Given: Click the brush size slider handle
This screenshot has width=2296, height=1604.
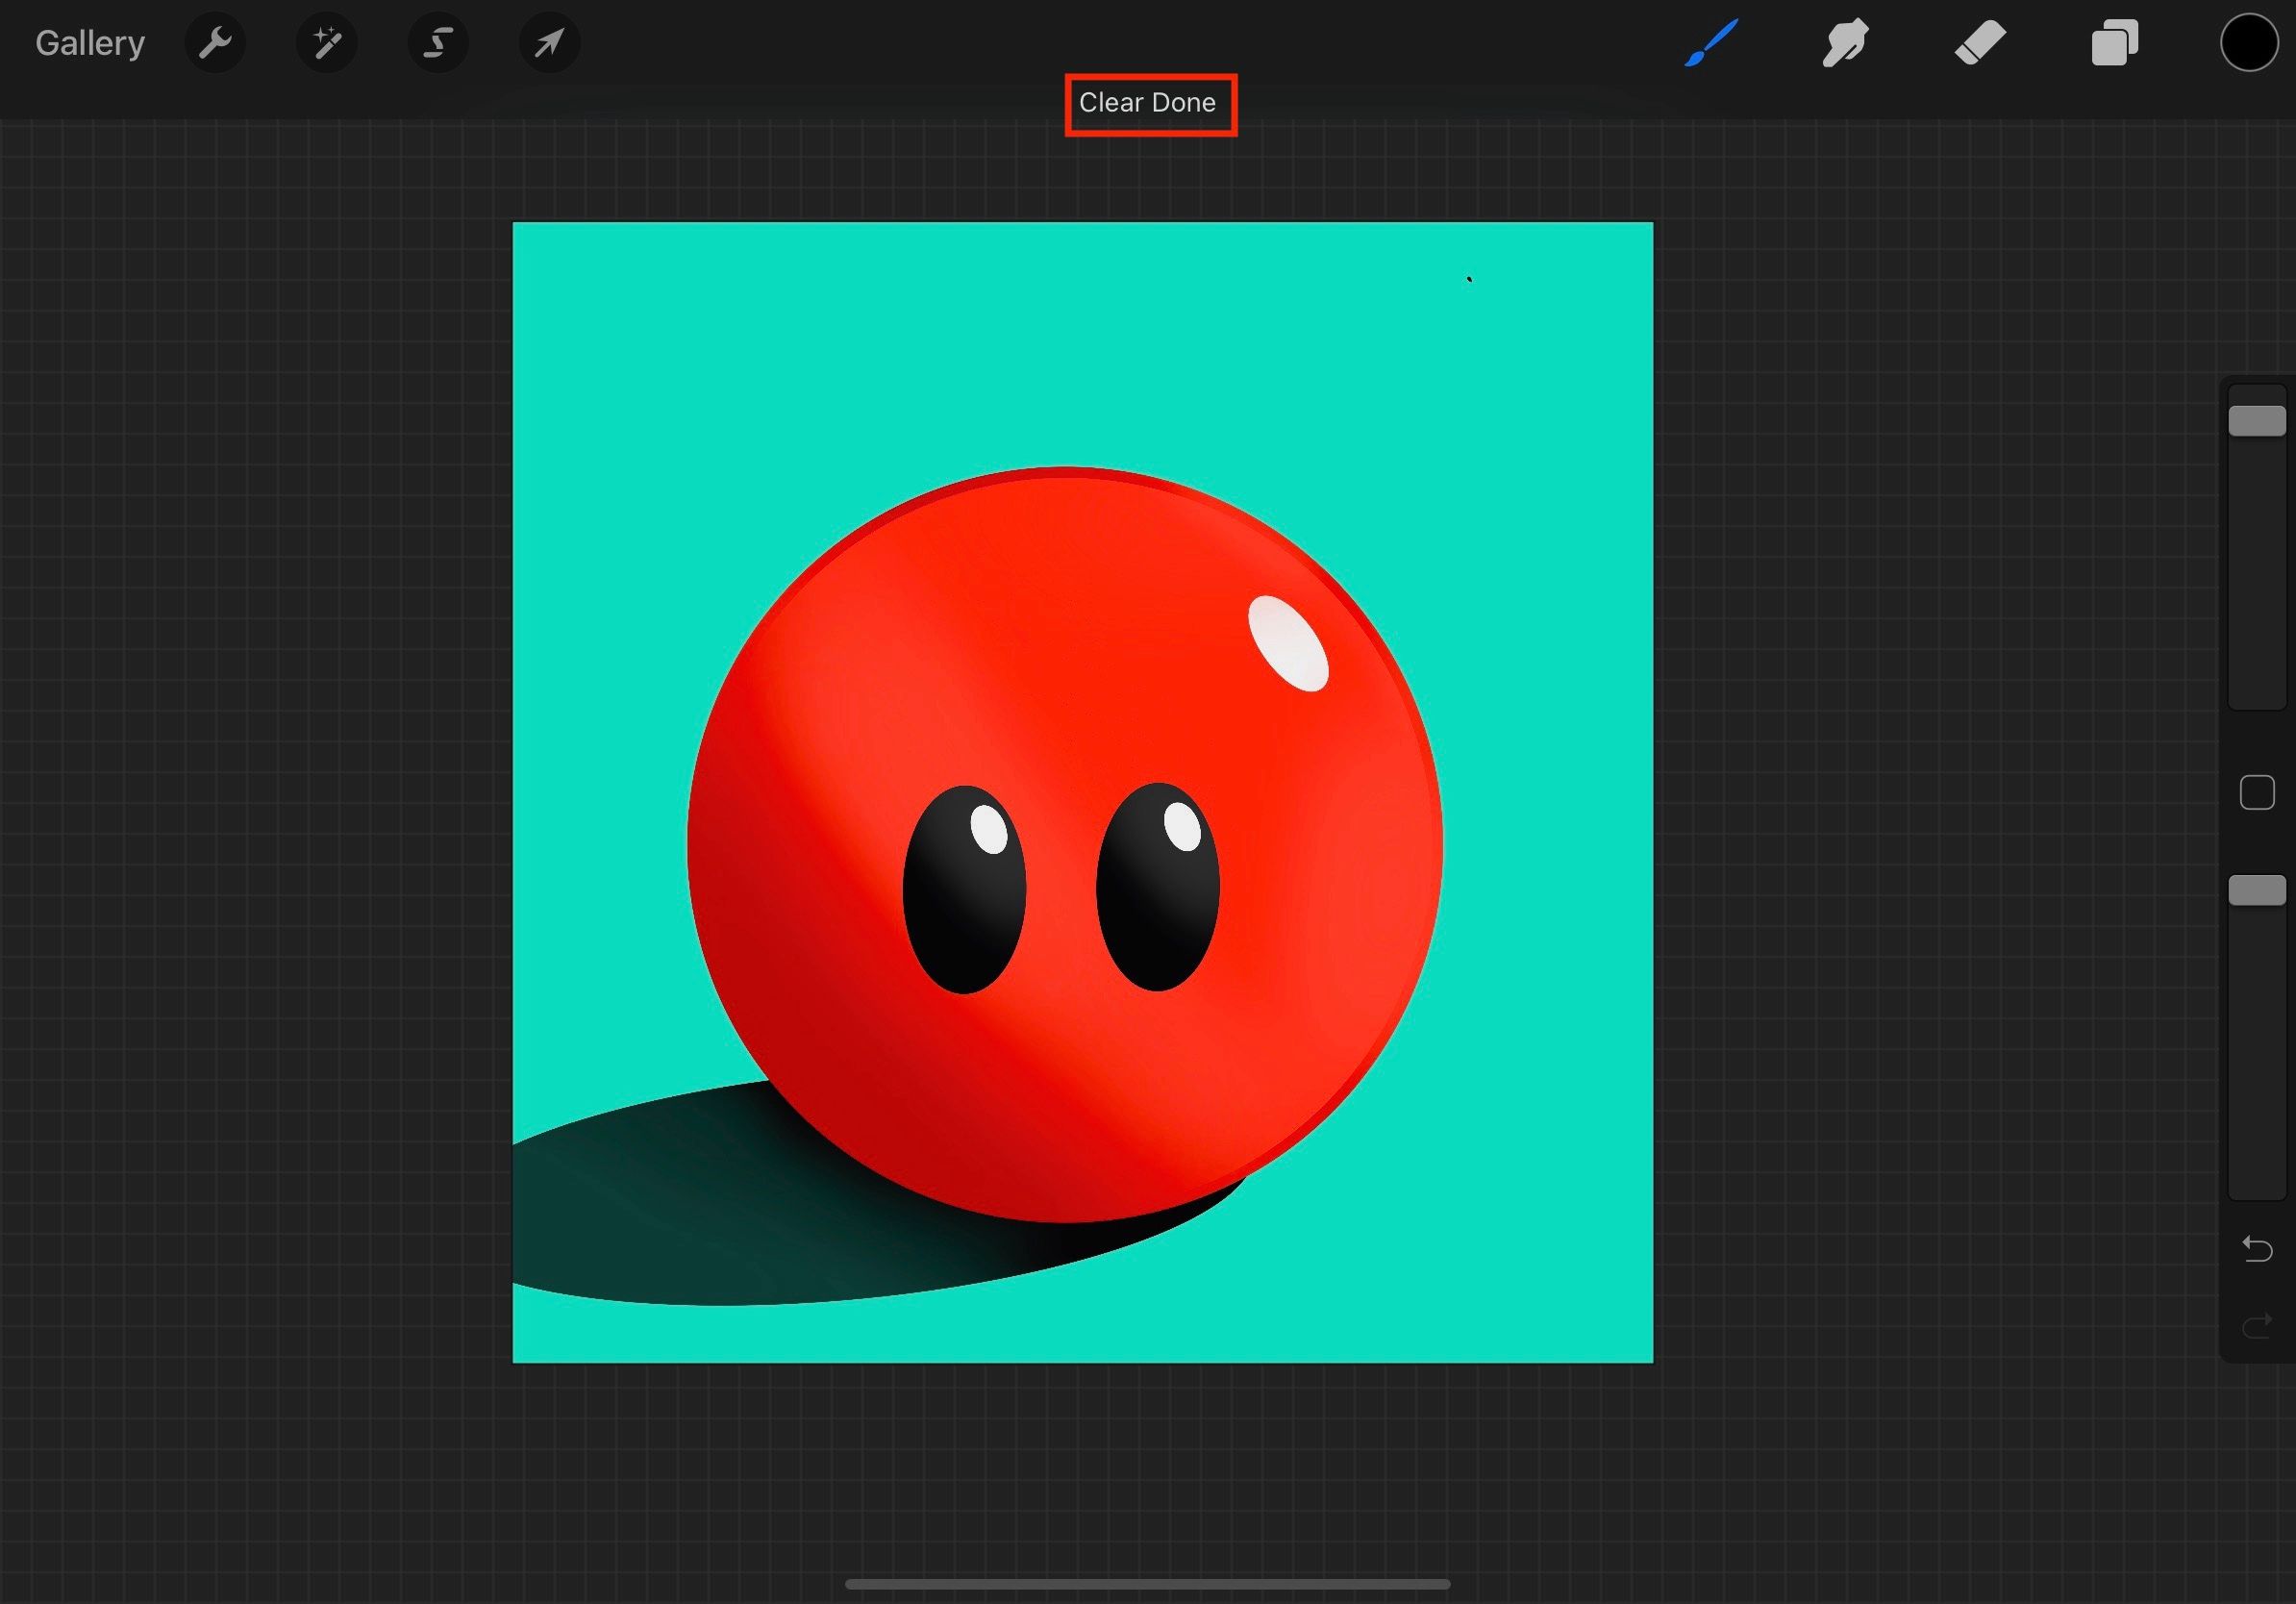Looking at the screenshot, I should 2257,421.
